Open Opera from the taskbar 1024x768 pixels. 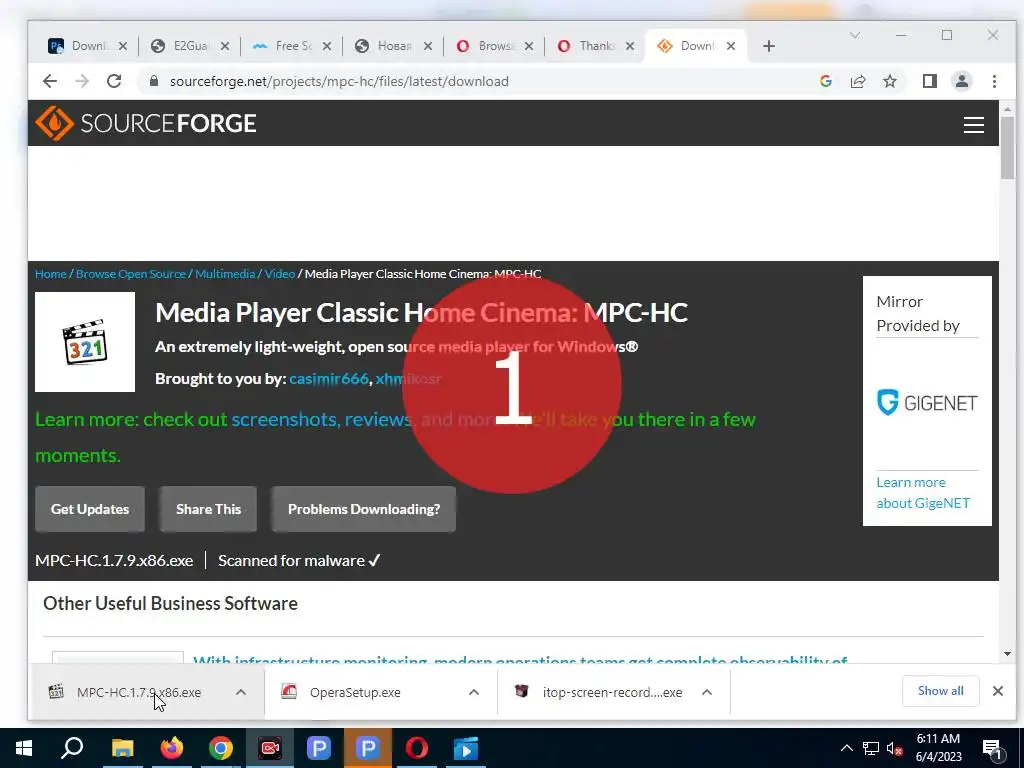[417, 748]
